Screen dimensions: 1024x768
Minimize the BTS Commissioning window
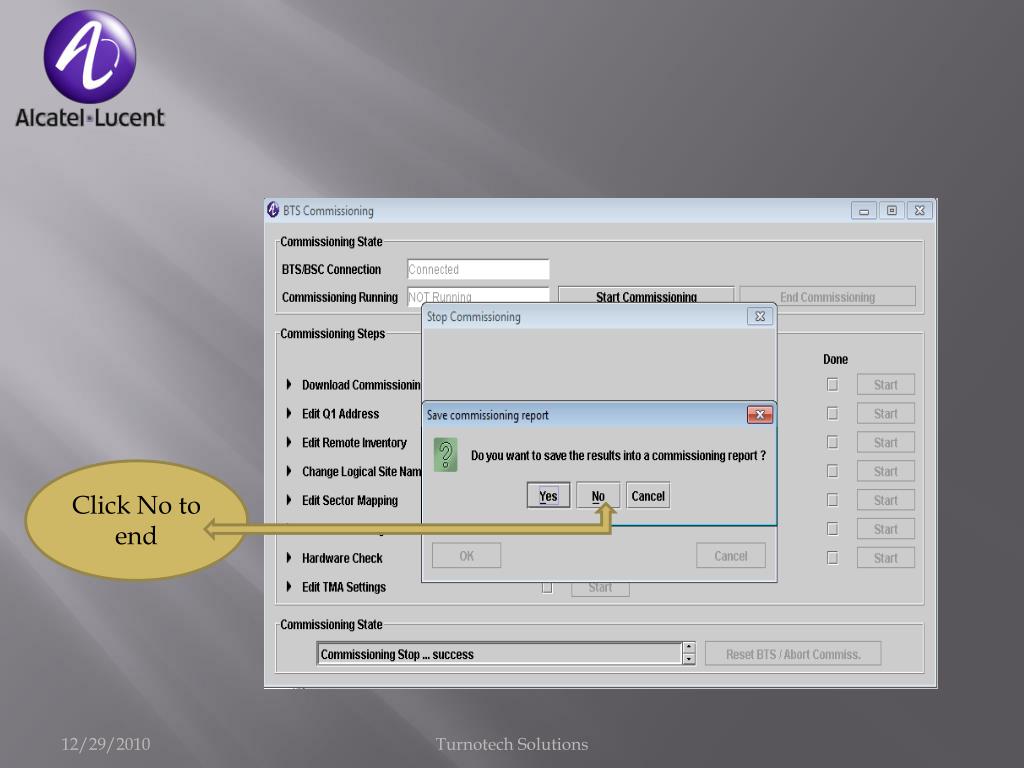pos(863,210)
